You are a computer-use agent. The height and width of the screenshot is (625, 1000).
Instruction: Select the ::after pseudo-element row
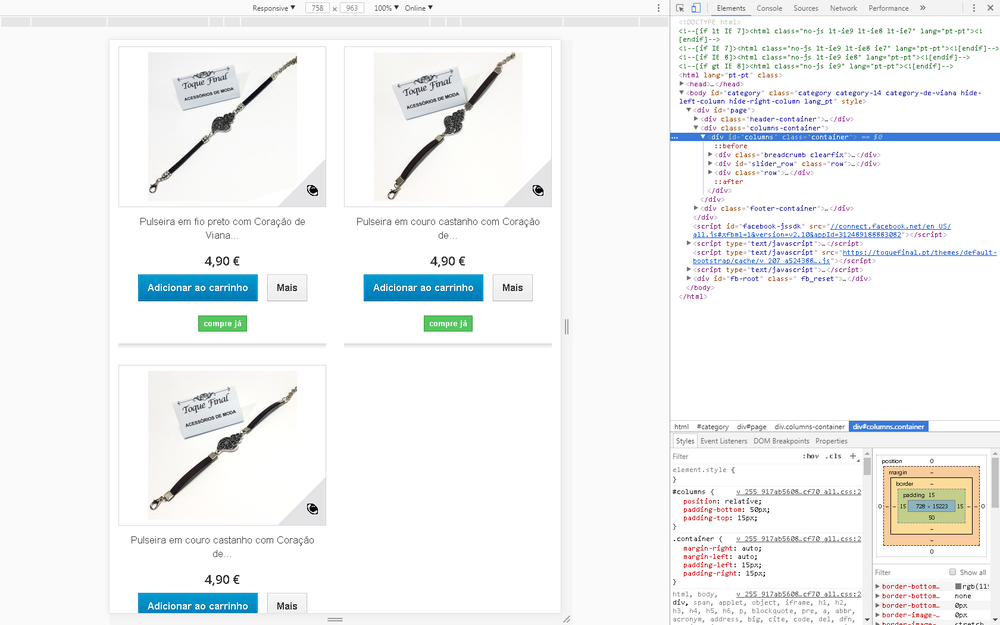tap(728, 182)
